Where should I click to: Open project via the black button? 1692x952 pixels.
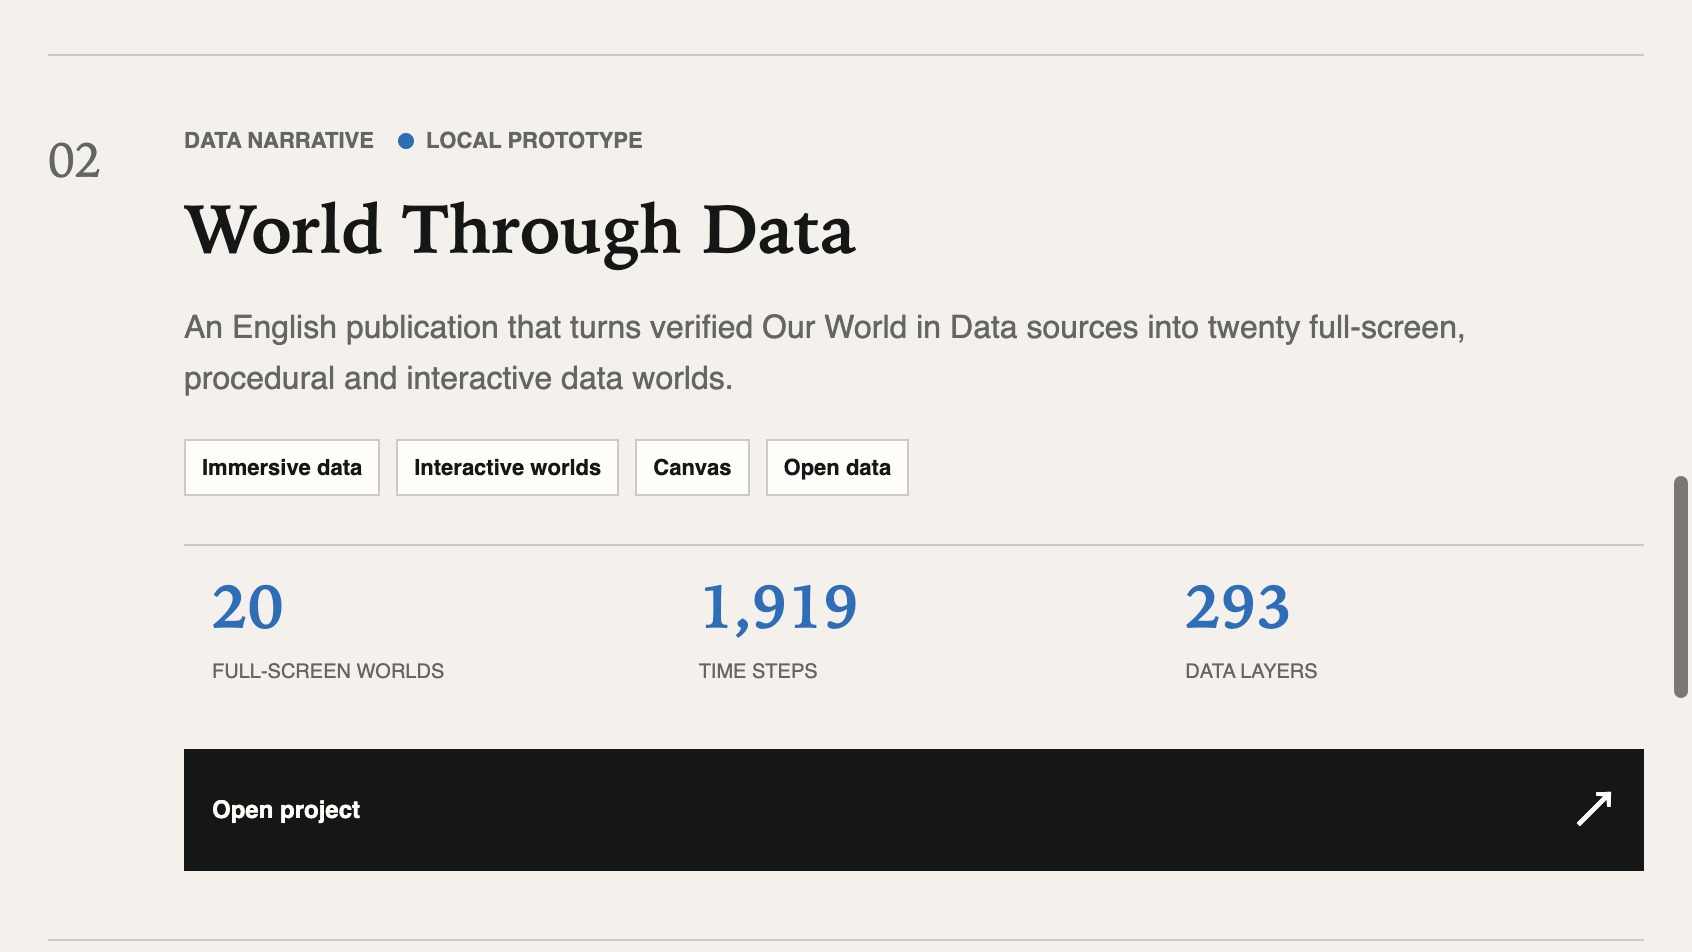coord(913,809)
